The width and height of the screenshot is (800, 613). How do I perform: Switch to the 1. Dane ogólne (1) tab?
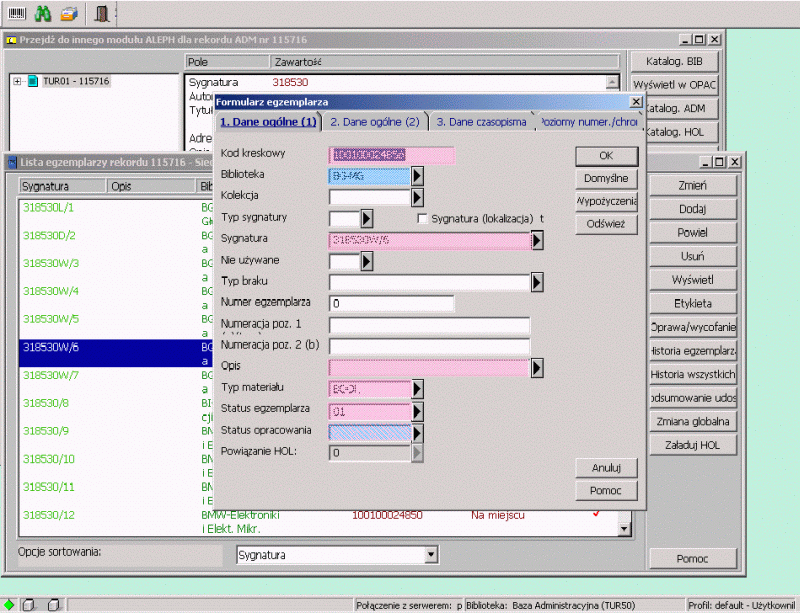click(x=268, y=122)
